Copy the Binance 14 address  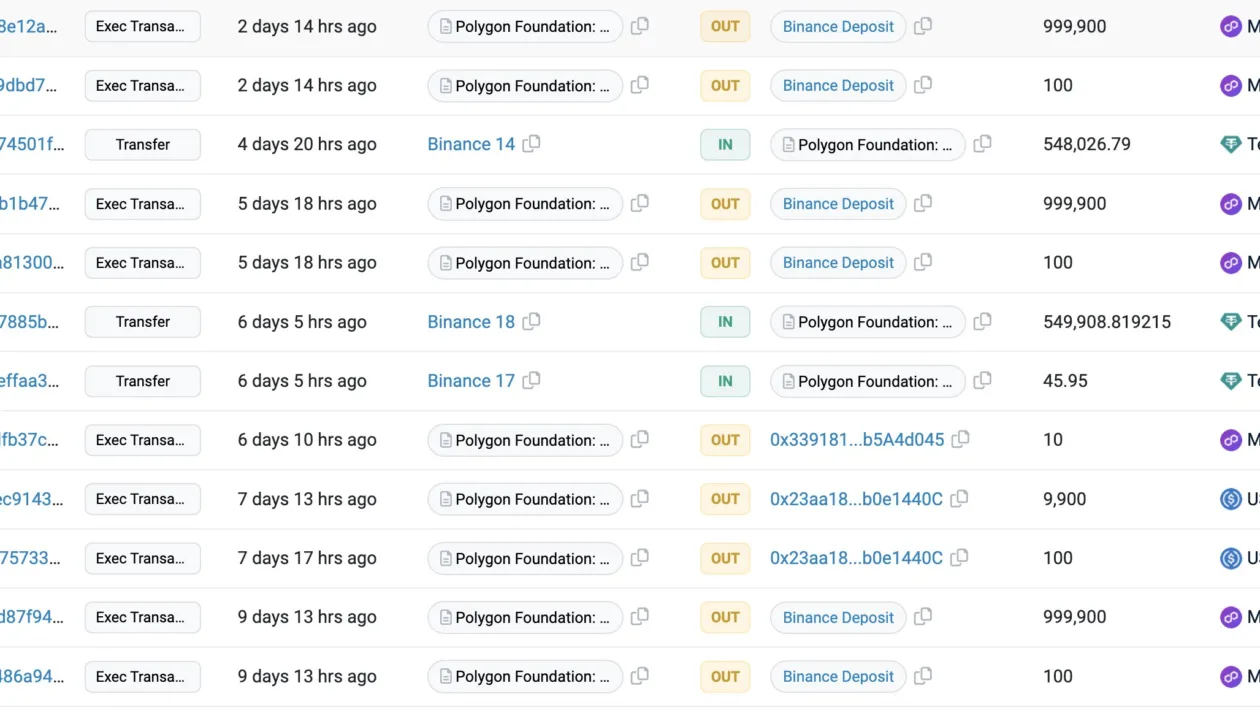(x=530, y=144)
